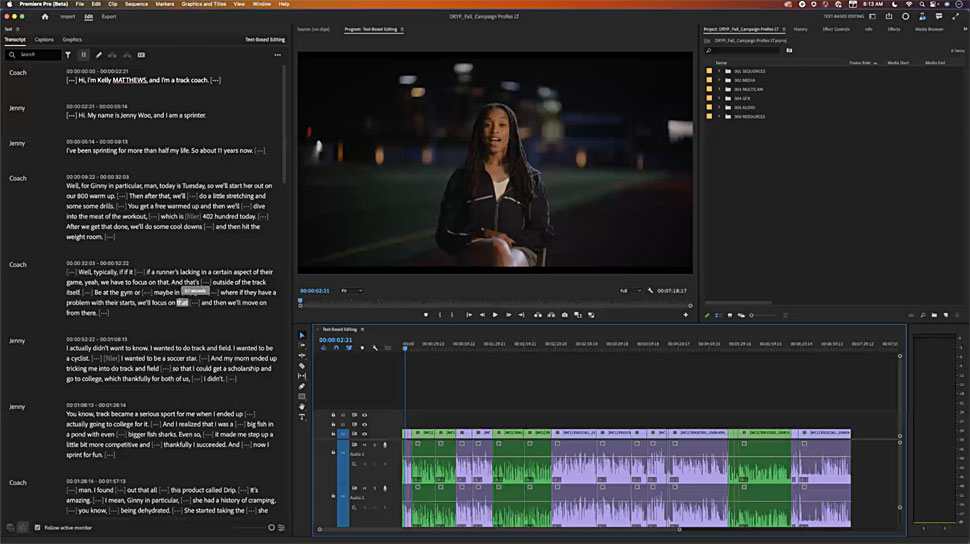Open the Quick Export share icon

pyautogui.click(x=888, y=17)
